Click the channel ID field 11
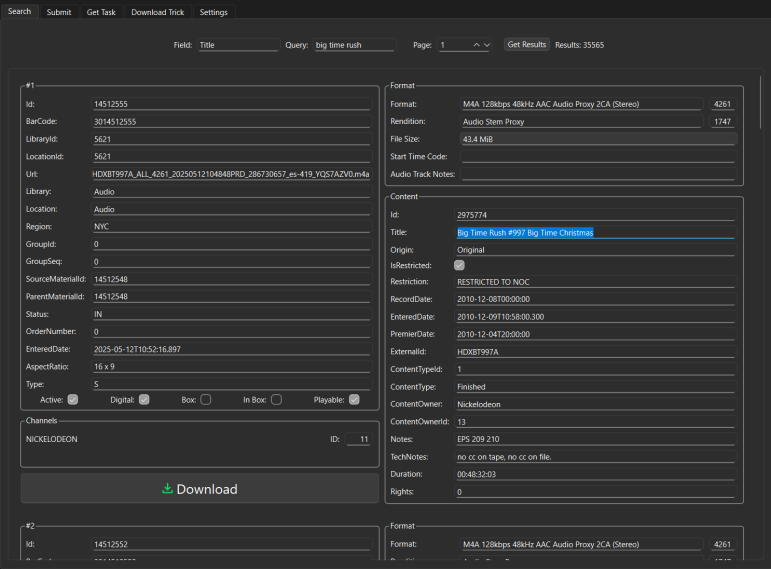 [x=358, y=439]
